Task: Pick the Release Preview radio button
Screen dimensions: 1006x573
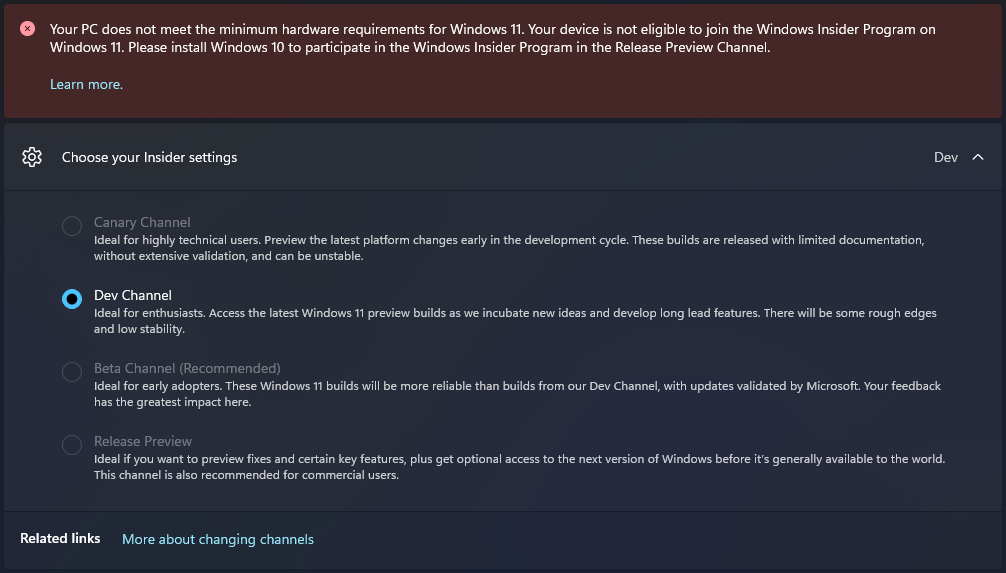Action: click(72, 445)
